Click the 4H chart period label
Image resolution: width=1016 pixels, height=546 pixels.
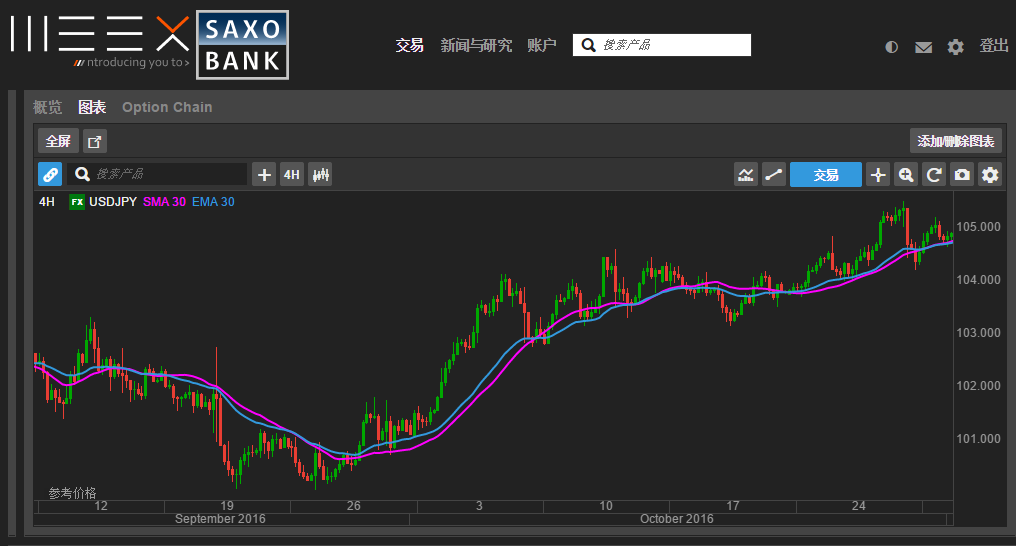point(47,201)
